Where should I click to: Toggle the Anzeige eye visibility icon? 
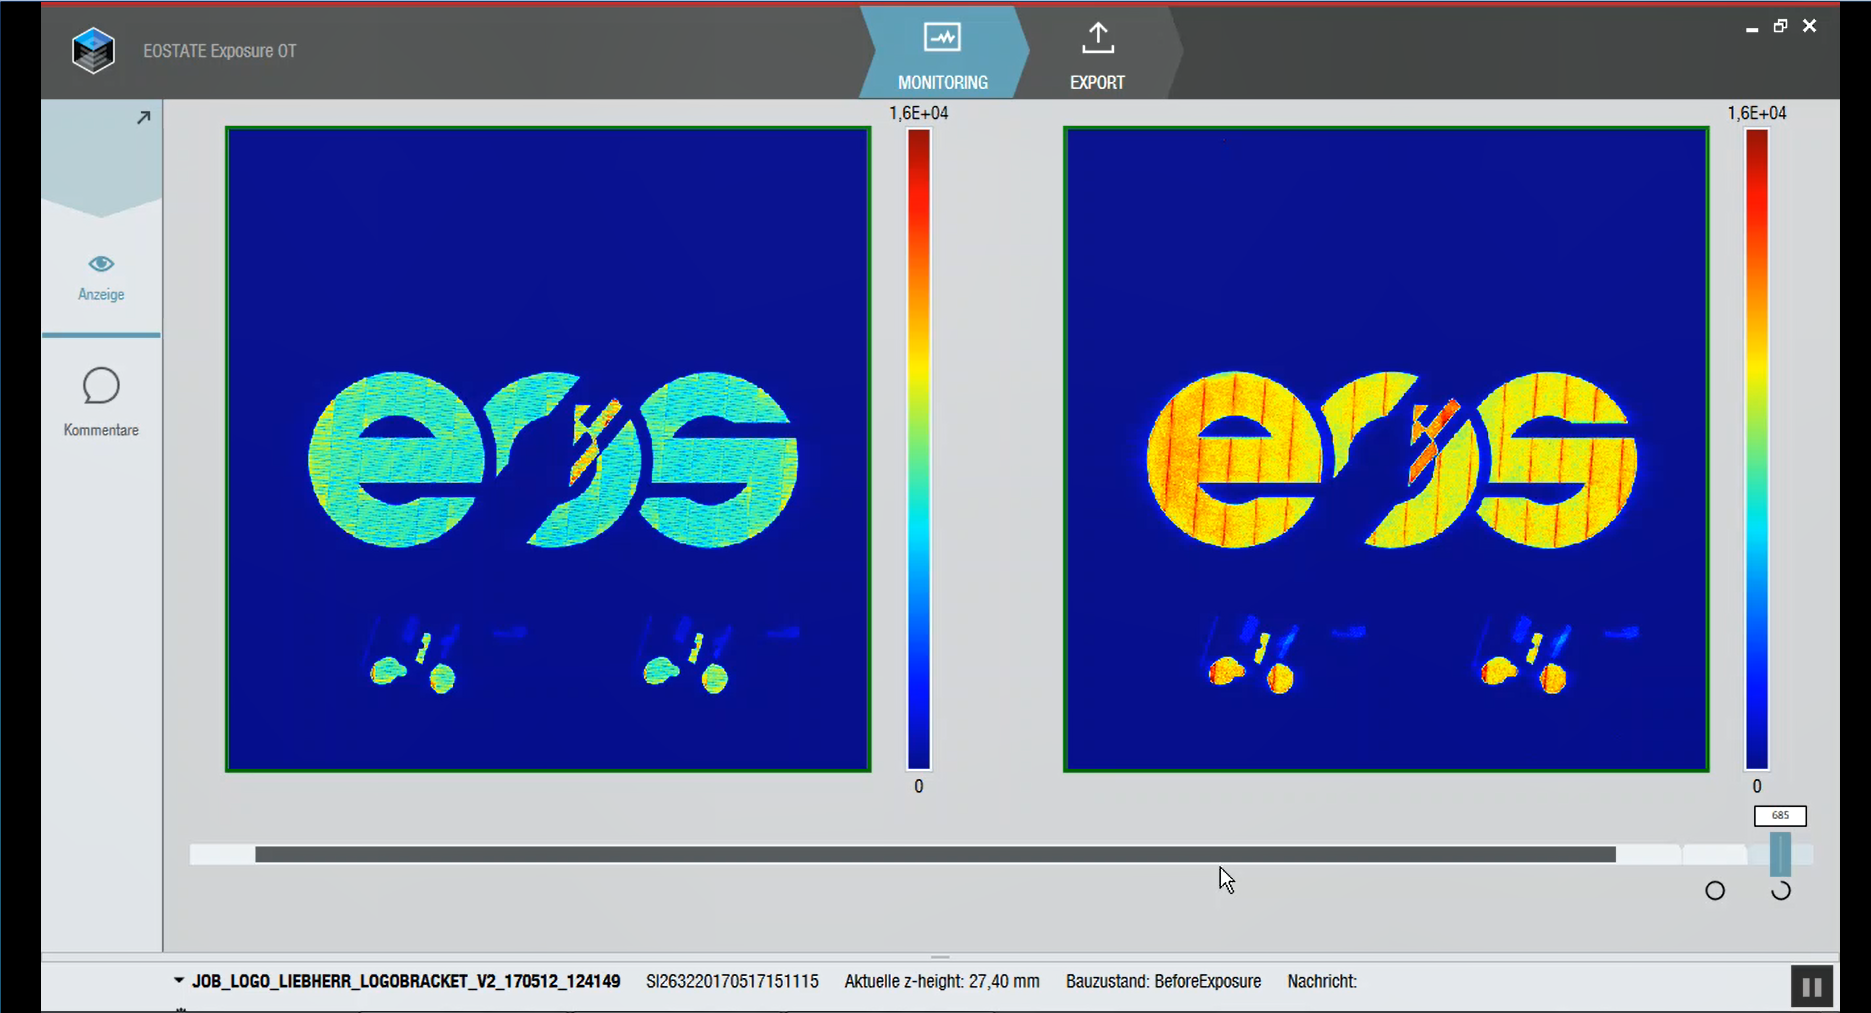point(101,263)
